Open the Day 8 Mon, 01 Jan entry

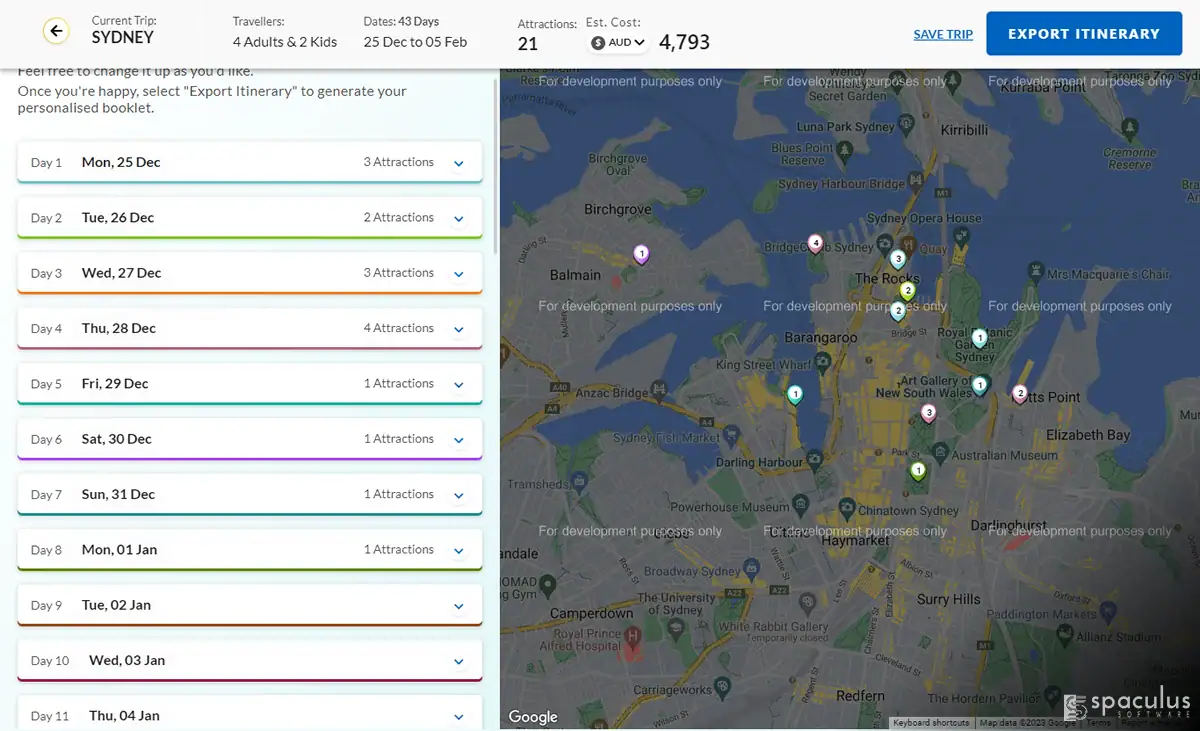point(250,550)
